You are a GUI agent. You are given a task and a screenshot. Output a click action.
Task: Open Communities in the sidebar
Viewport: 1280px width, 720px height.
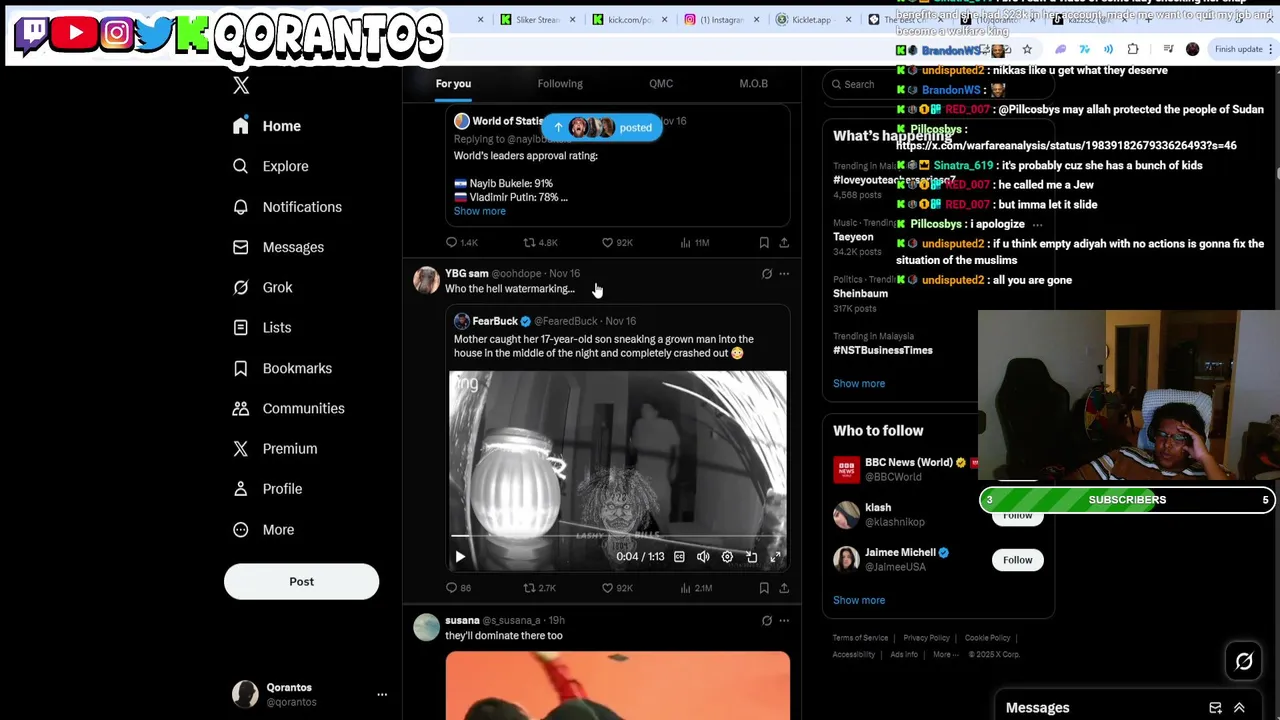[289, 409]
